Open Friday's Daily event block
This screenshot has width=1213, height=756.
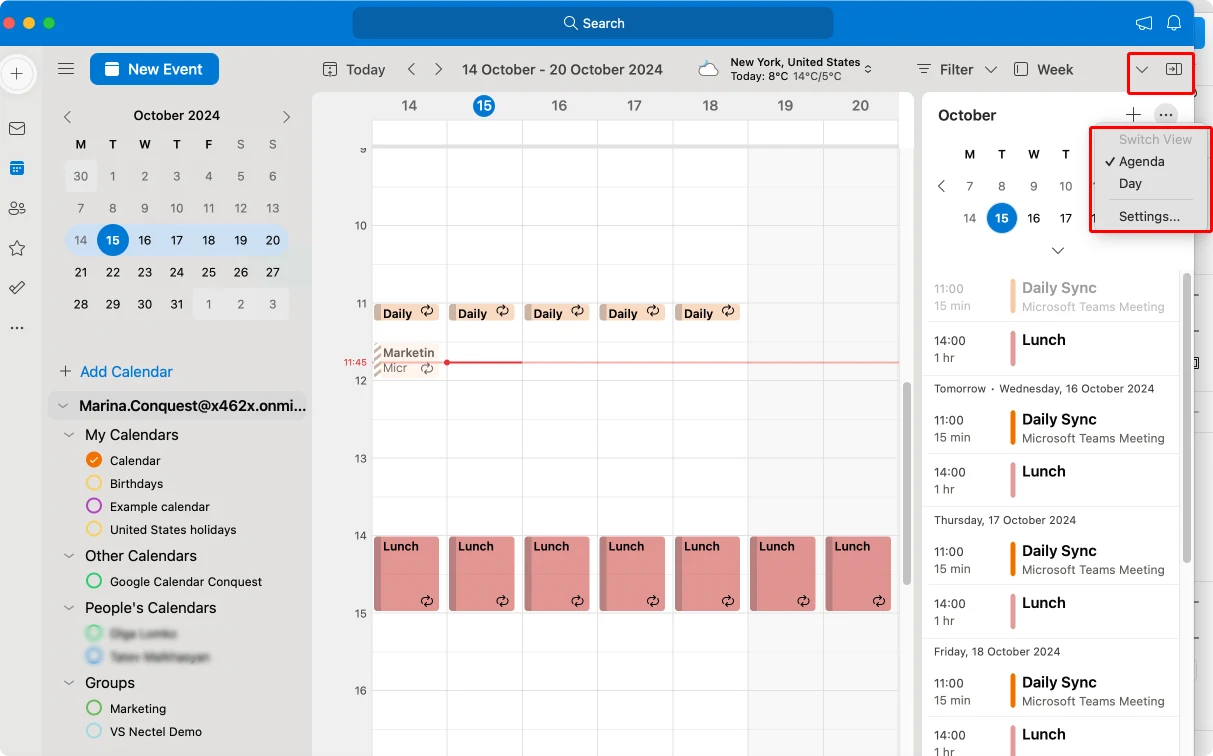tap(707, 313)
